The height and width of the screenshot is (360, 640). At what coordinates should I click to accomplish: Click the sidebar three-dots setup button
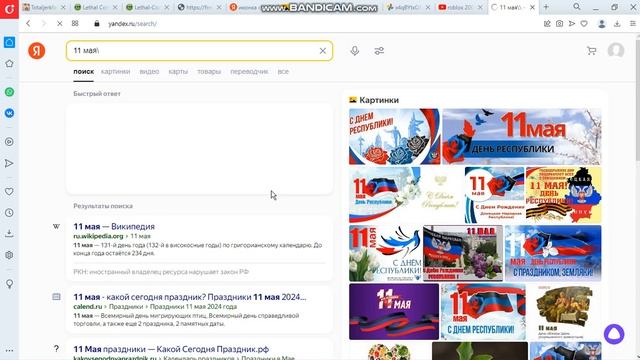click(x=9, y=350)
